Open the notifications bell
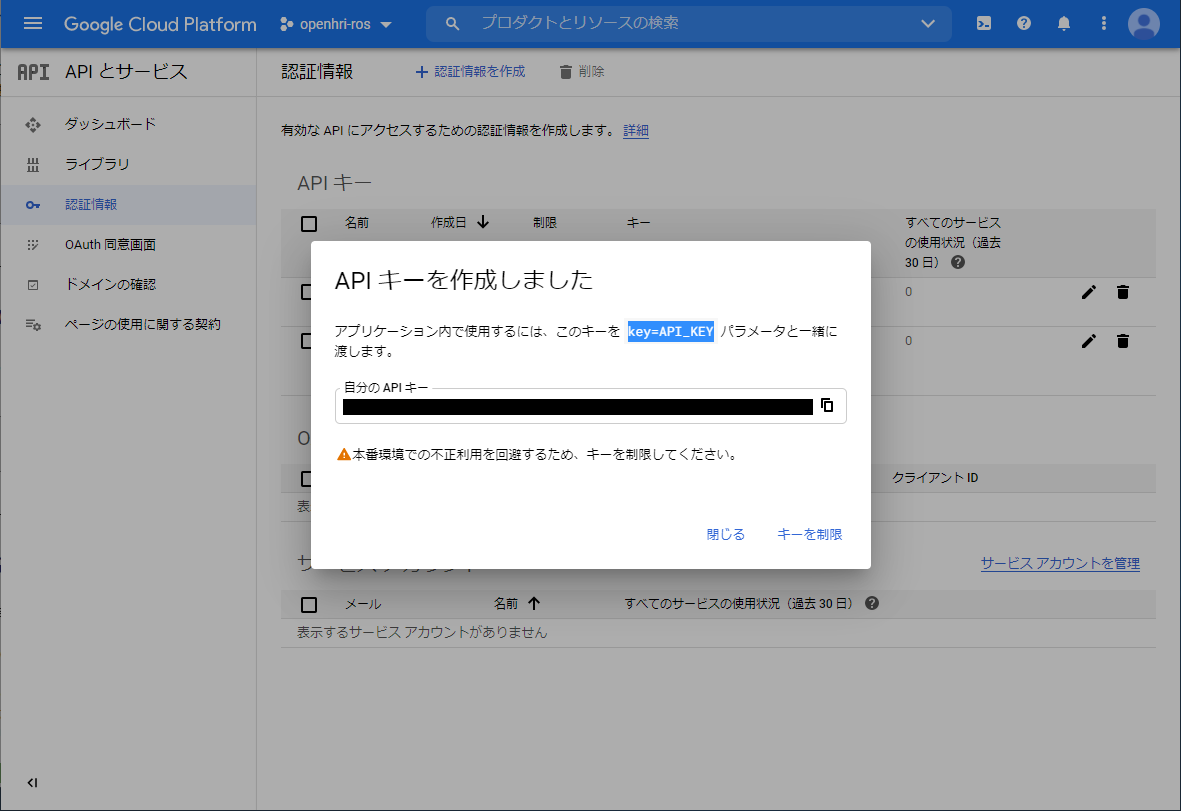Image resolution: width=1181 pixels, height=811 pixels. point(1064,23)
